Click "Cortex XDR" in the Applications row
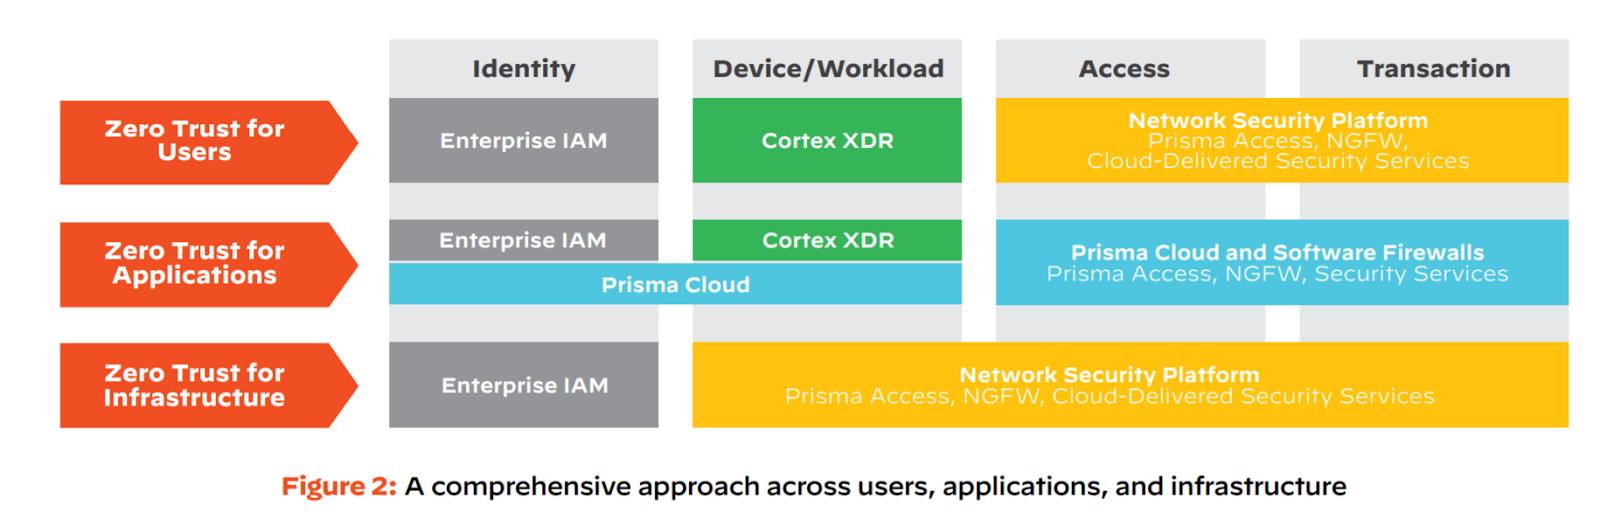 (x=827, y=240)
